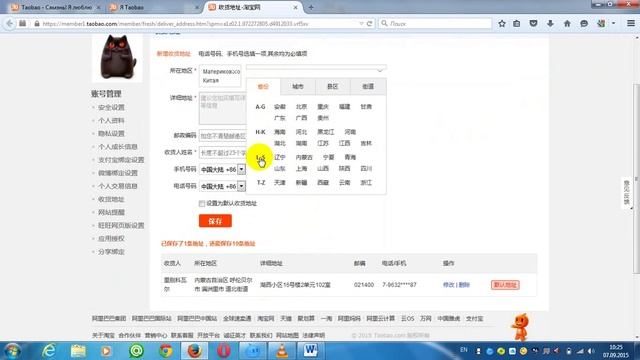Open Windows Explorer folder in taskbar

pos(78,351)
